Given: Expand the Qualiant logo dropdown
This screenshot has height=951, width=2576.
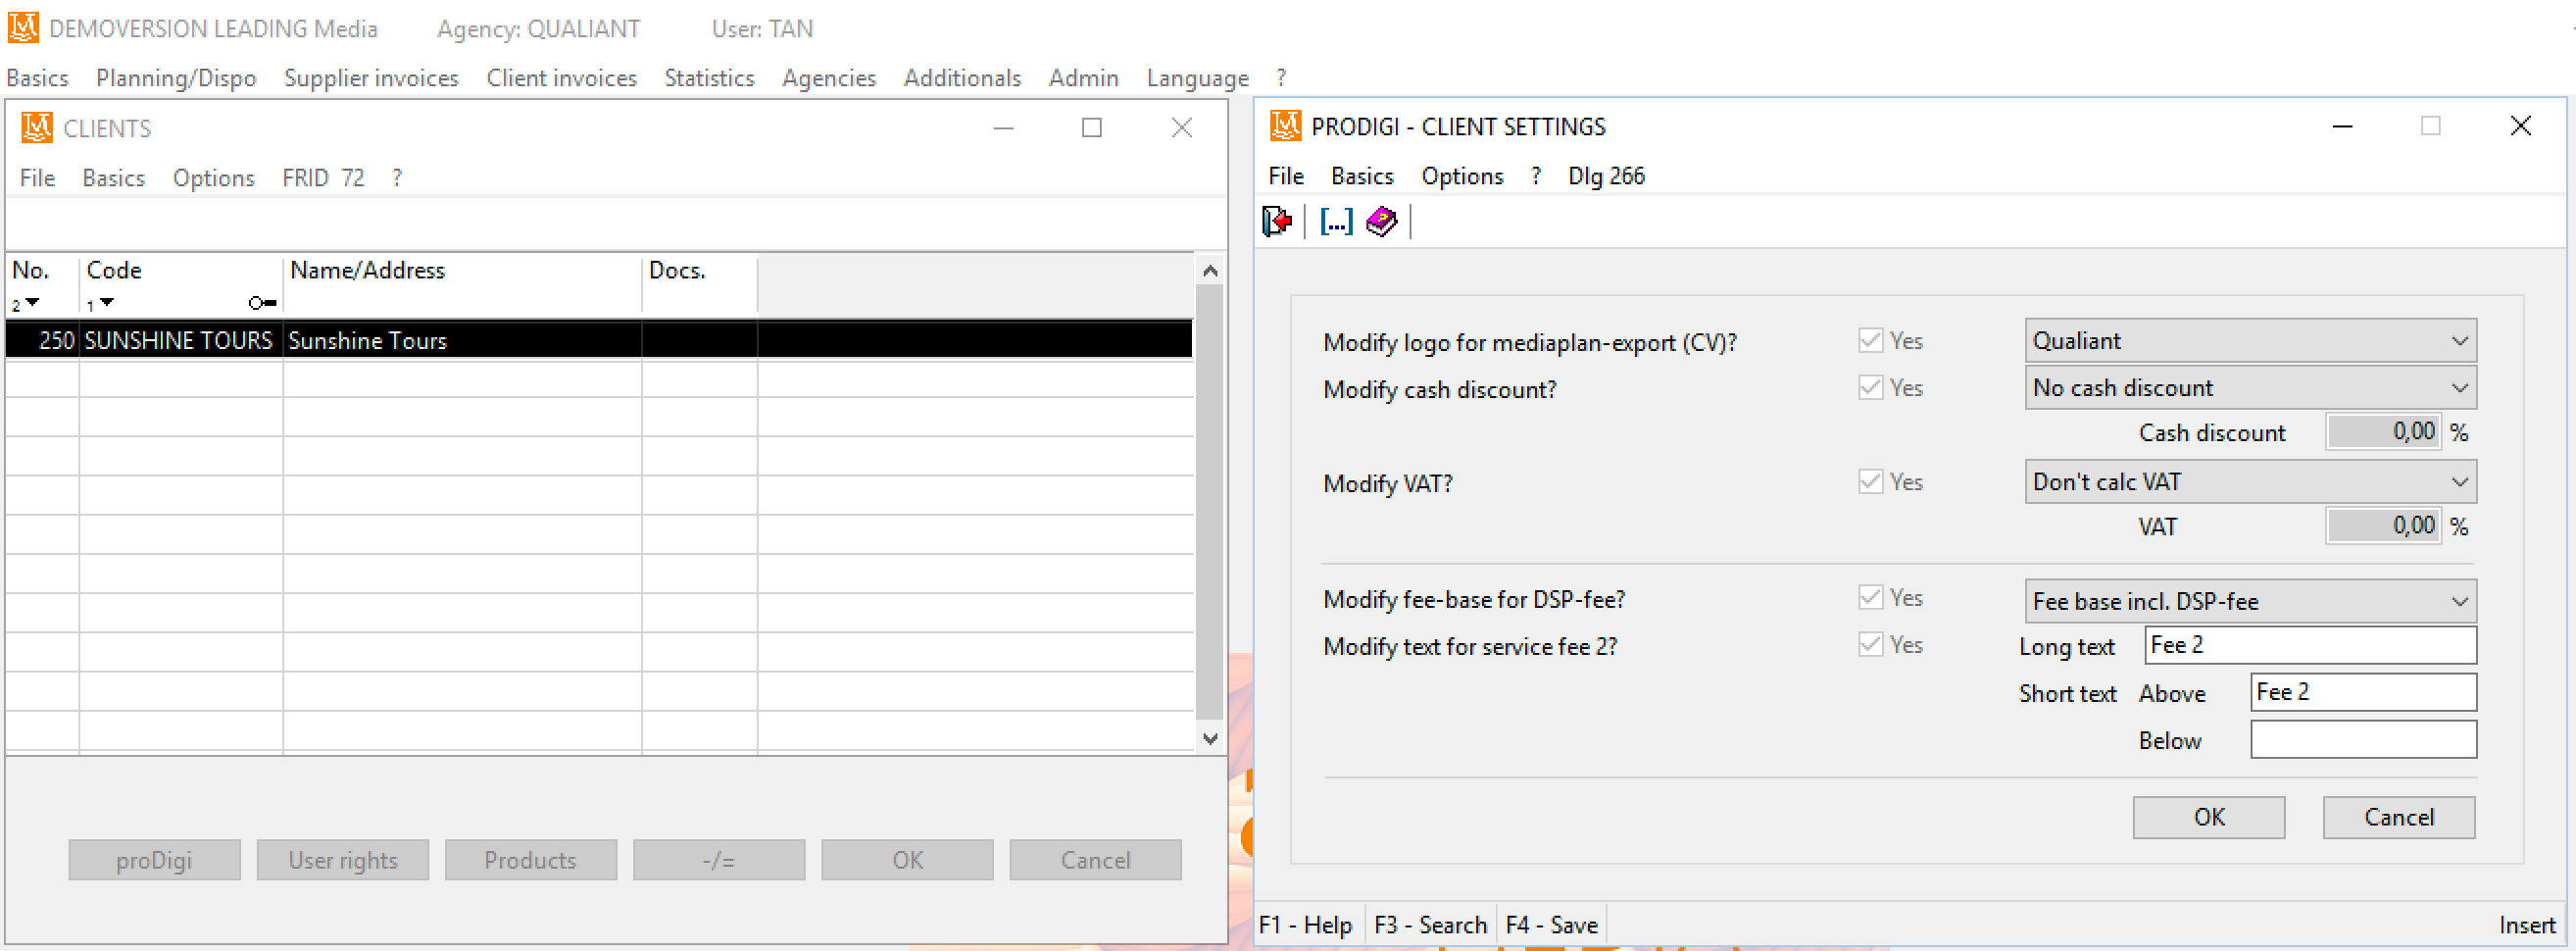Looking at the screenshot, I should 2460,341.
